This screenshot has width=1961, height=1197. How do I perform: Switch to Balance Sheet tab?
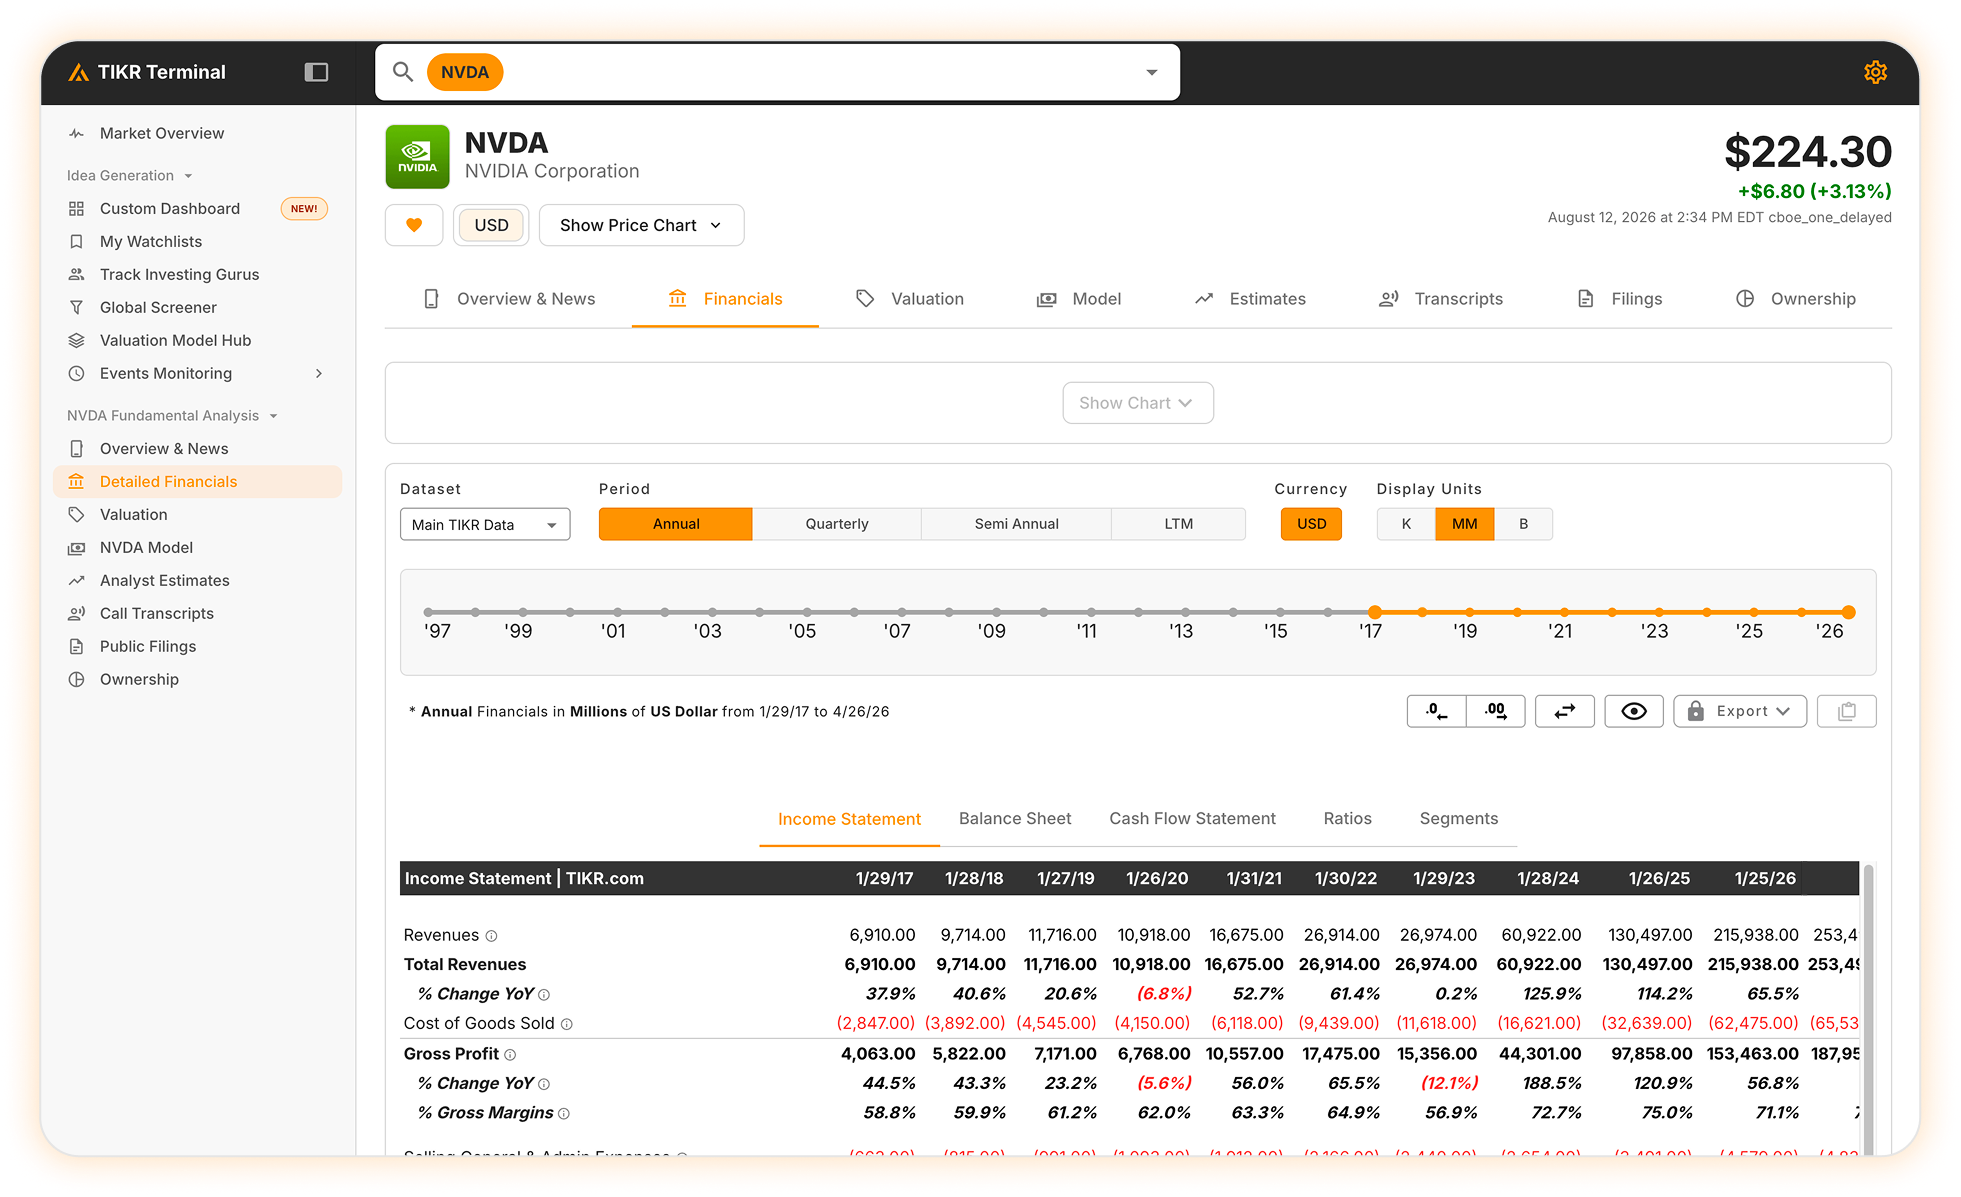click(x=1014, y=819)
